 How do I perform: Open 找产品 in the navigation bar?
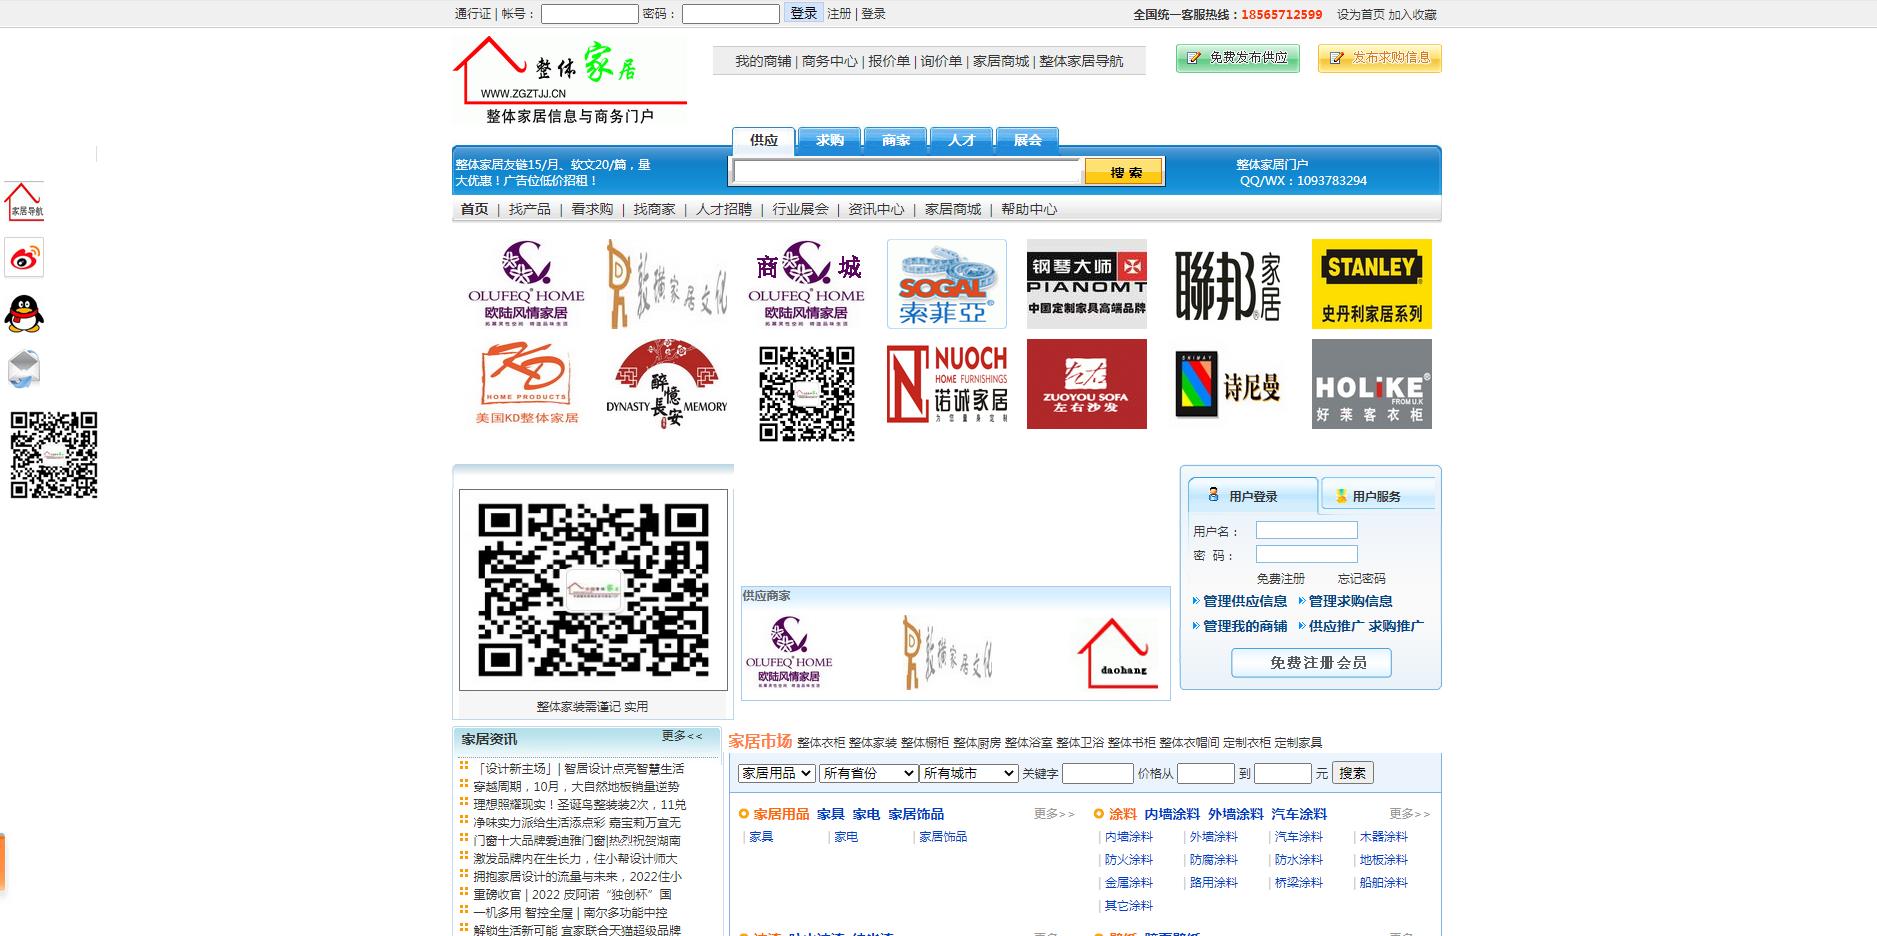point(530,209)
